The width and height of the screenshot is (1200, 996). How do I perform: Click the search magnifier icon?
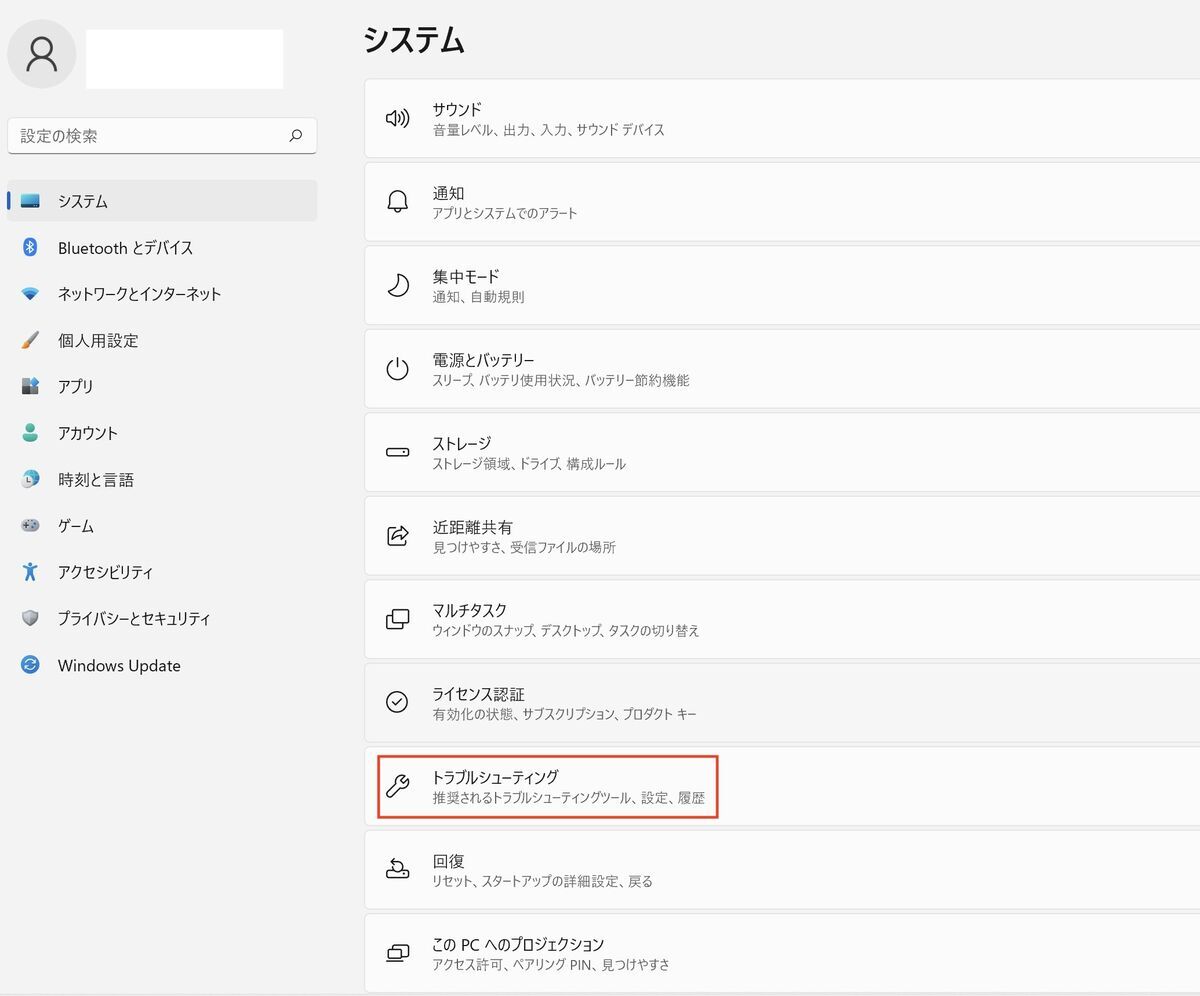point(295,136)
